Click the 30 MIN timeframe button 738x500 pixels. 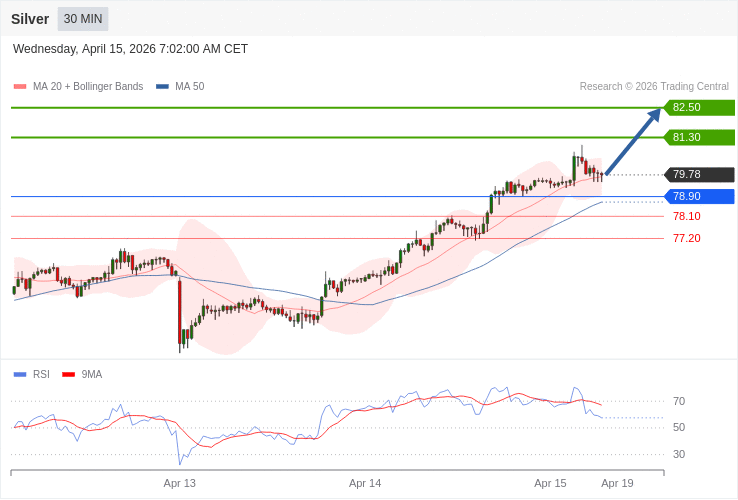pyautogui.click(x=83, y=19)
